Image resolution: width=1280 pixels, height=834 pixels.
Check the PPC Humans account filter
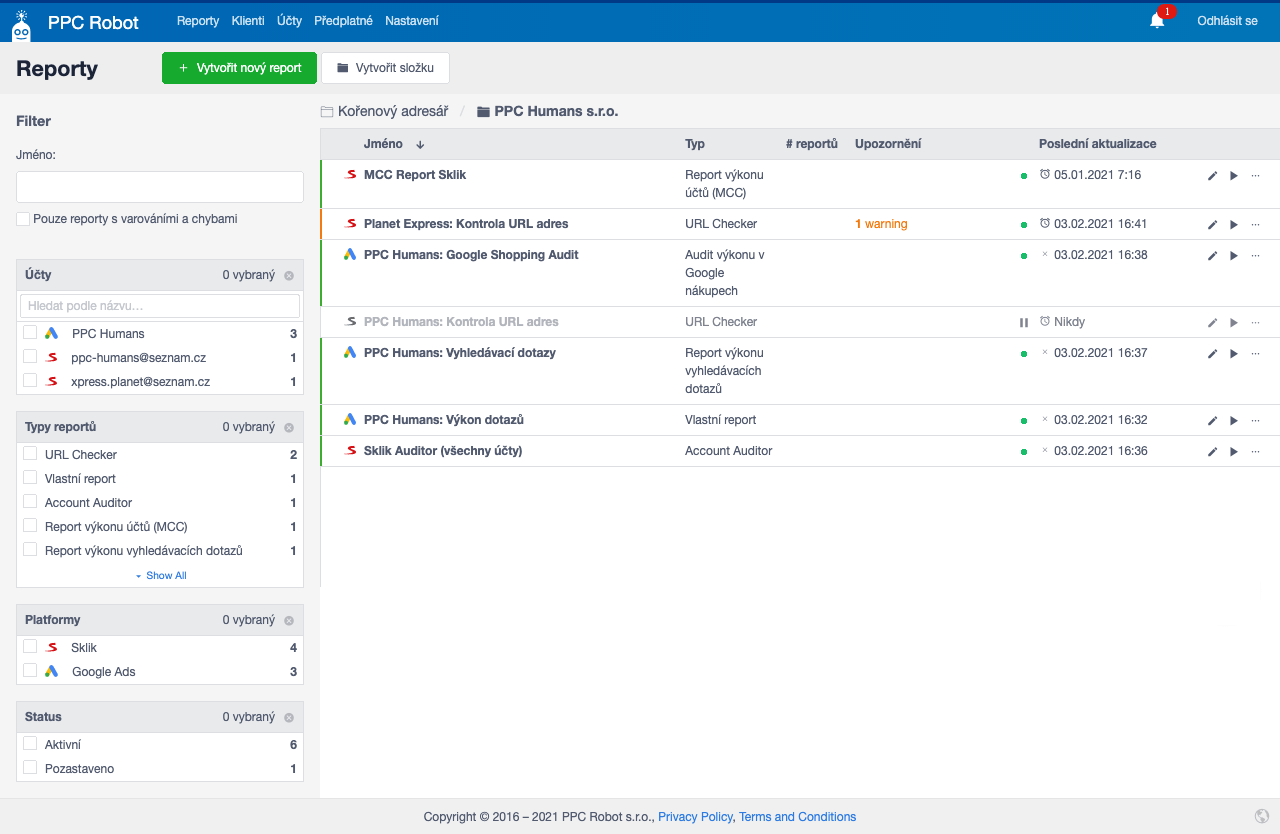click(x=30, y=333)
